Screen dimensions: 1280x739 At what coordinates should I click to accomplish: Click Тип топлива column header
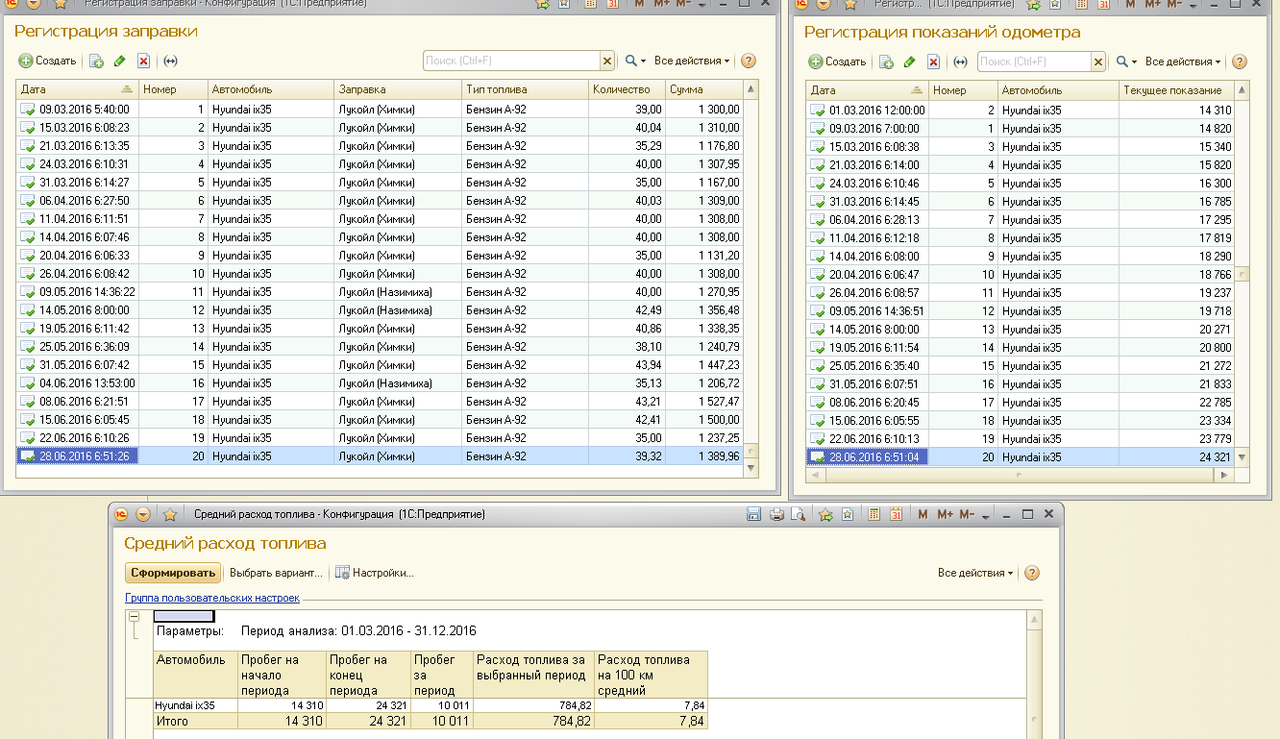tap(525, 89)
